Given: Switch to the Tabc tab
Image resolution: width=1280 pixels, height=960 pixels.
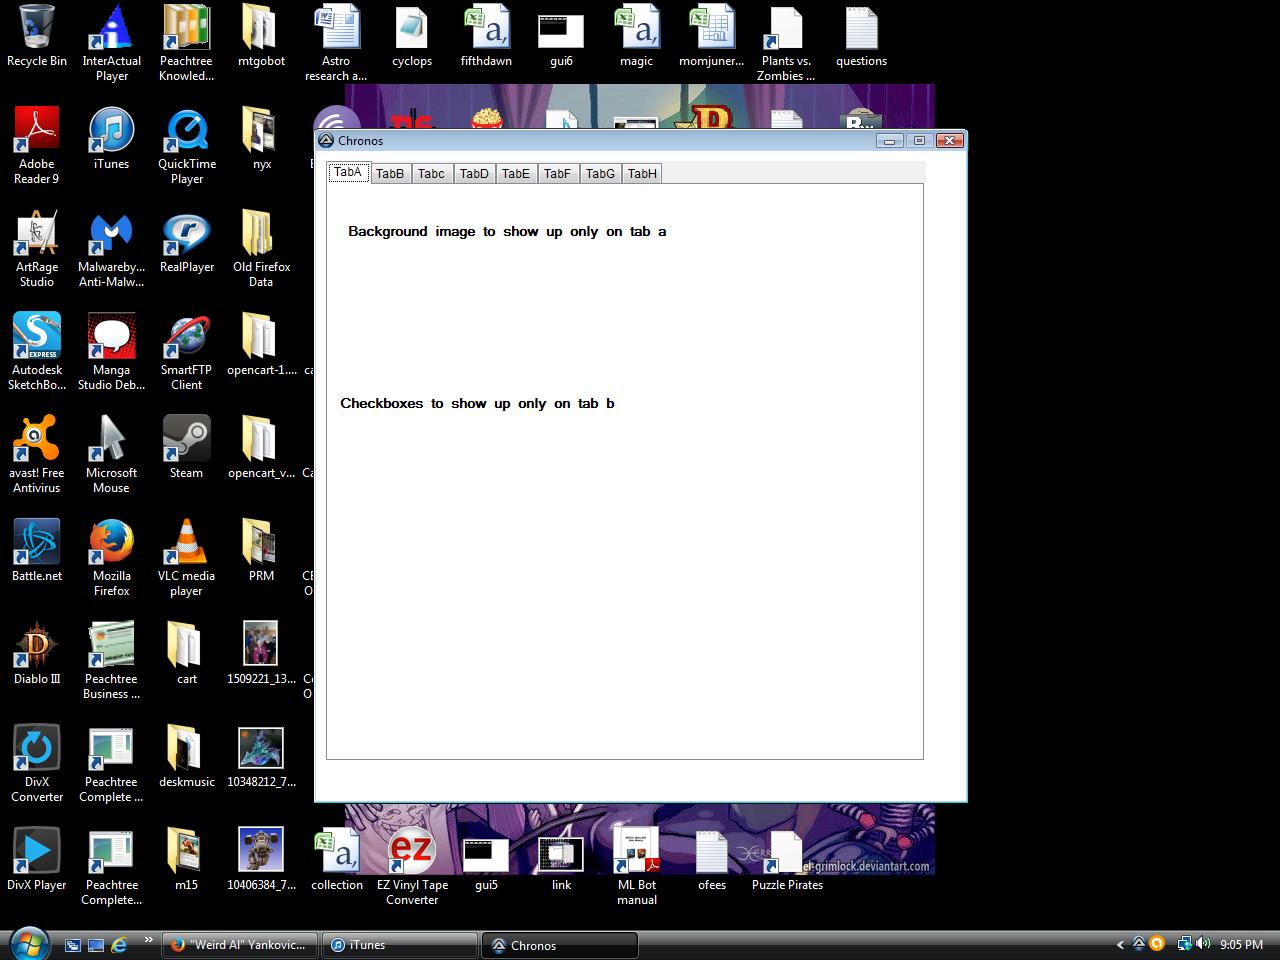Looking at the screenshot, I should coord(431,174).
